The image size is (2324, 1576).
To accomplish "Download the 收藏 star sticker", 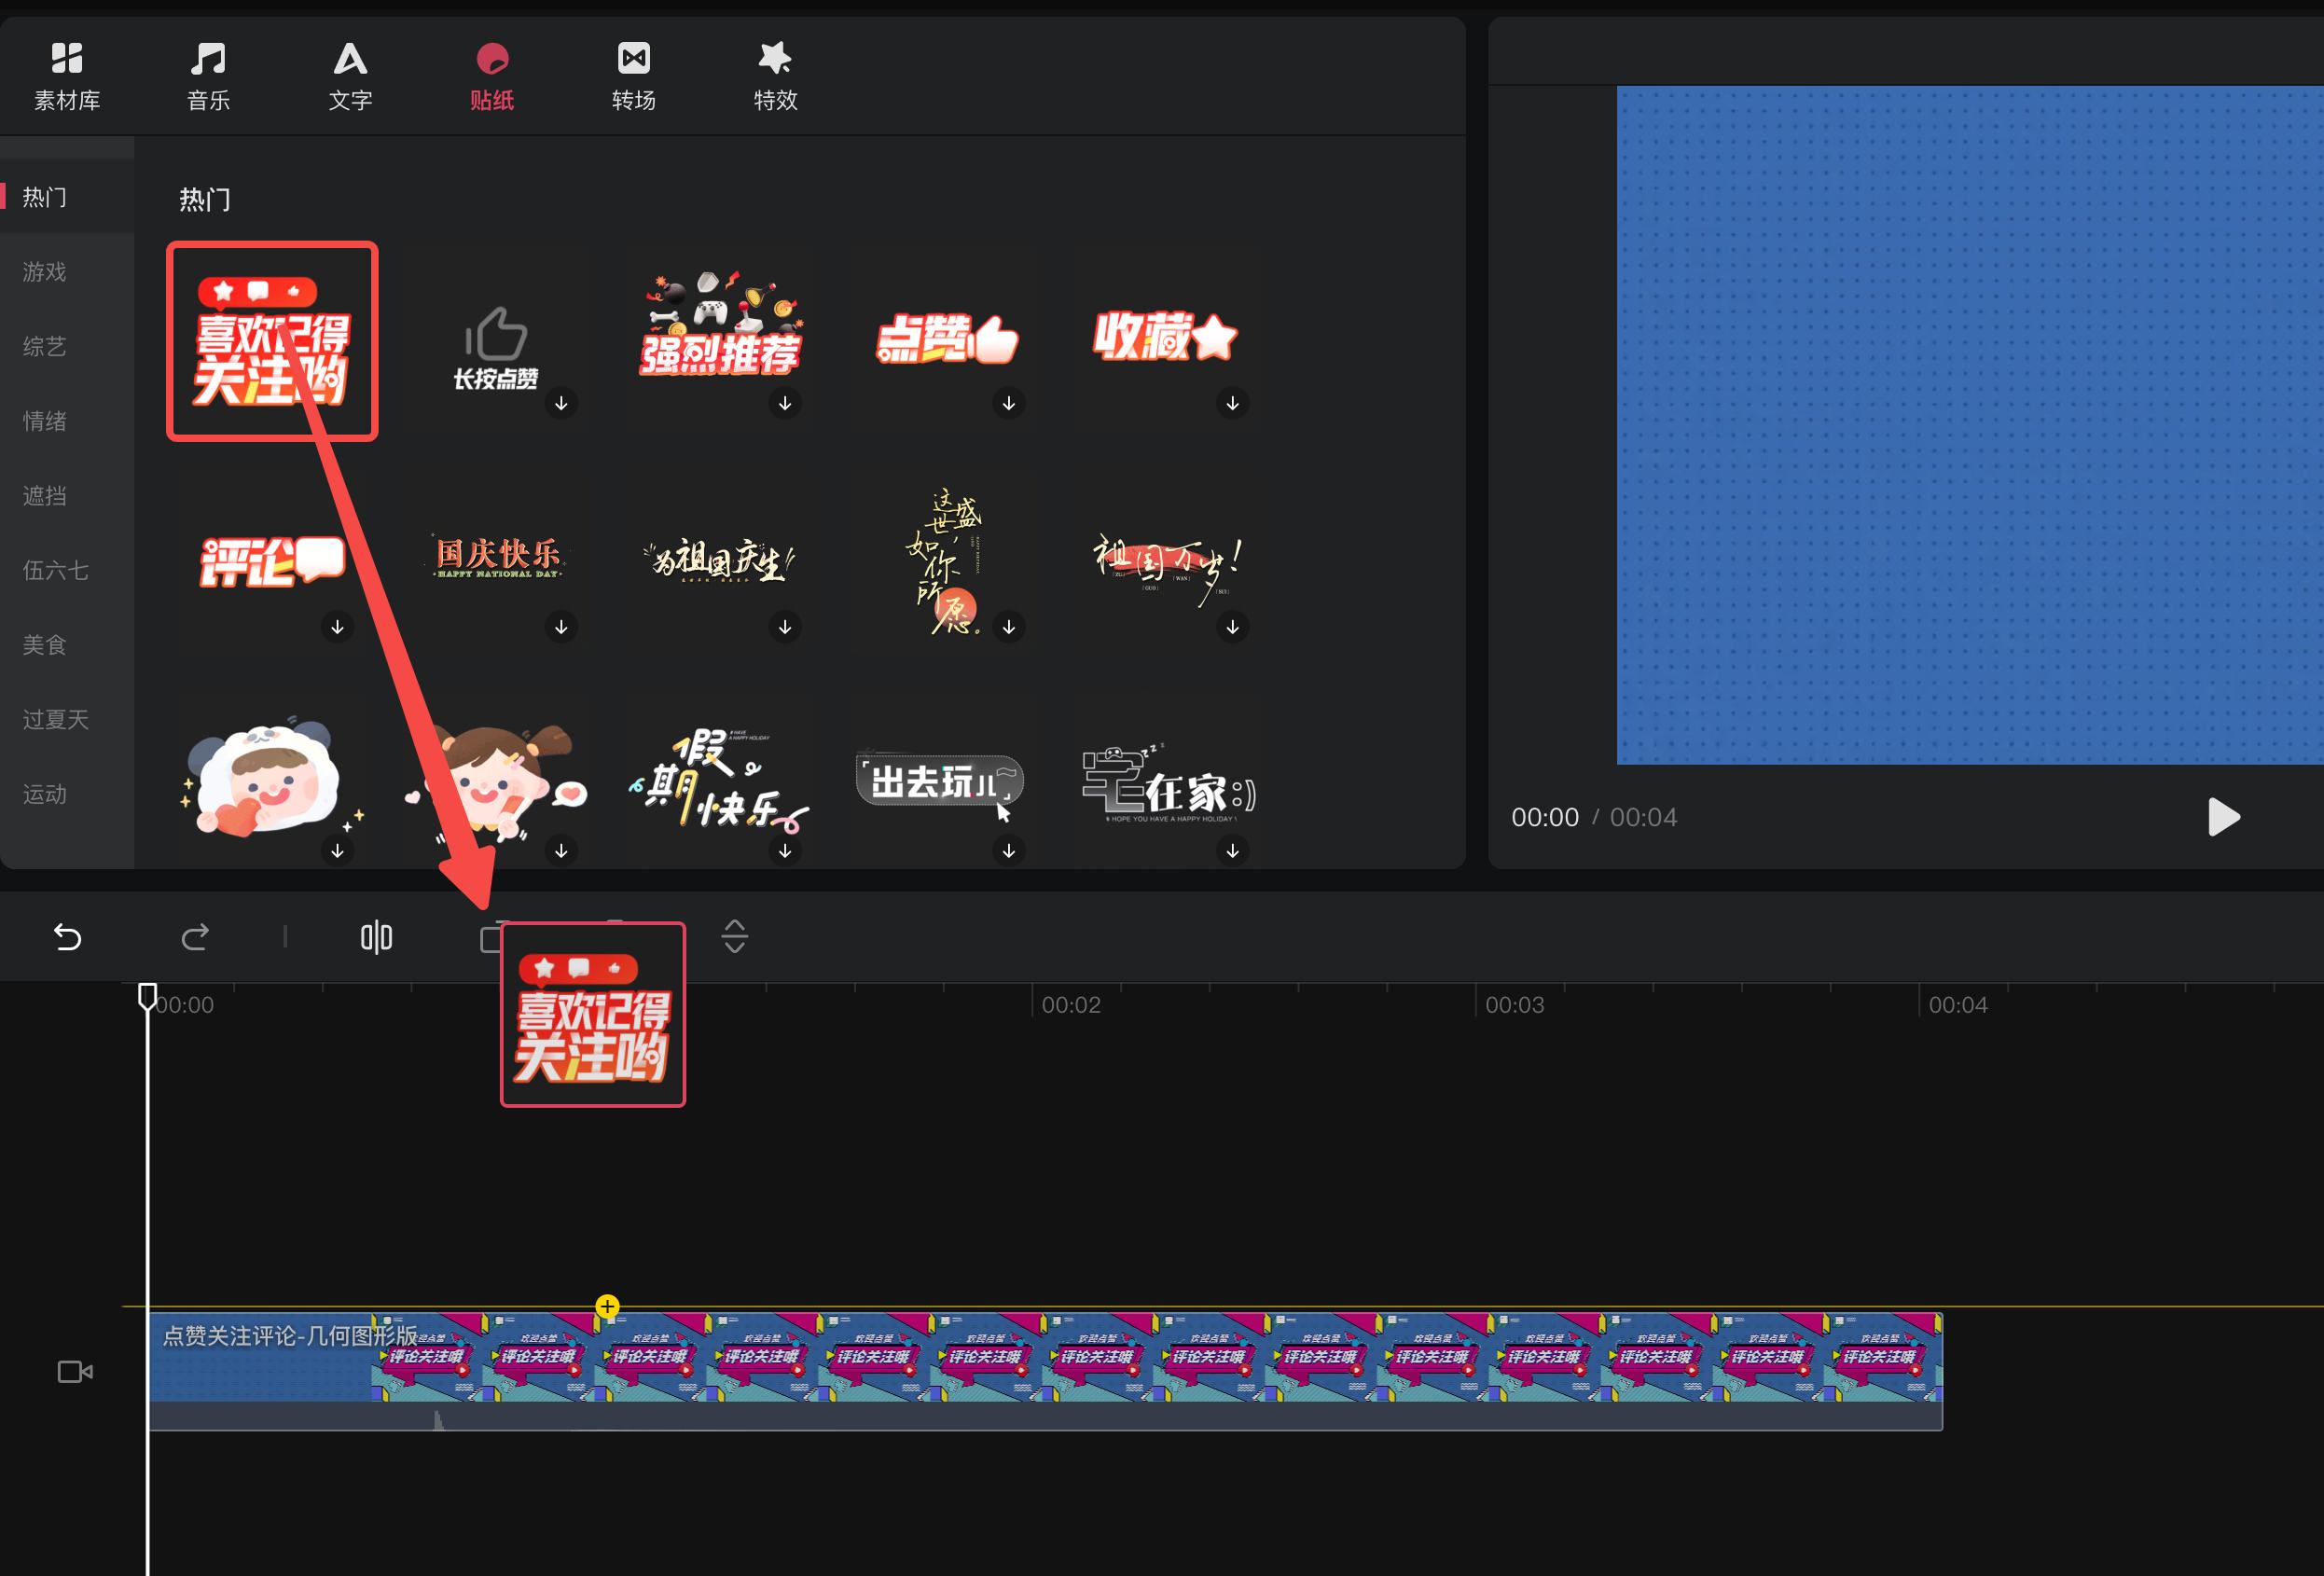I will (1232, 403).
